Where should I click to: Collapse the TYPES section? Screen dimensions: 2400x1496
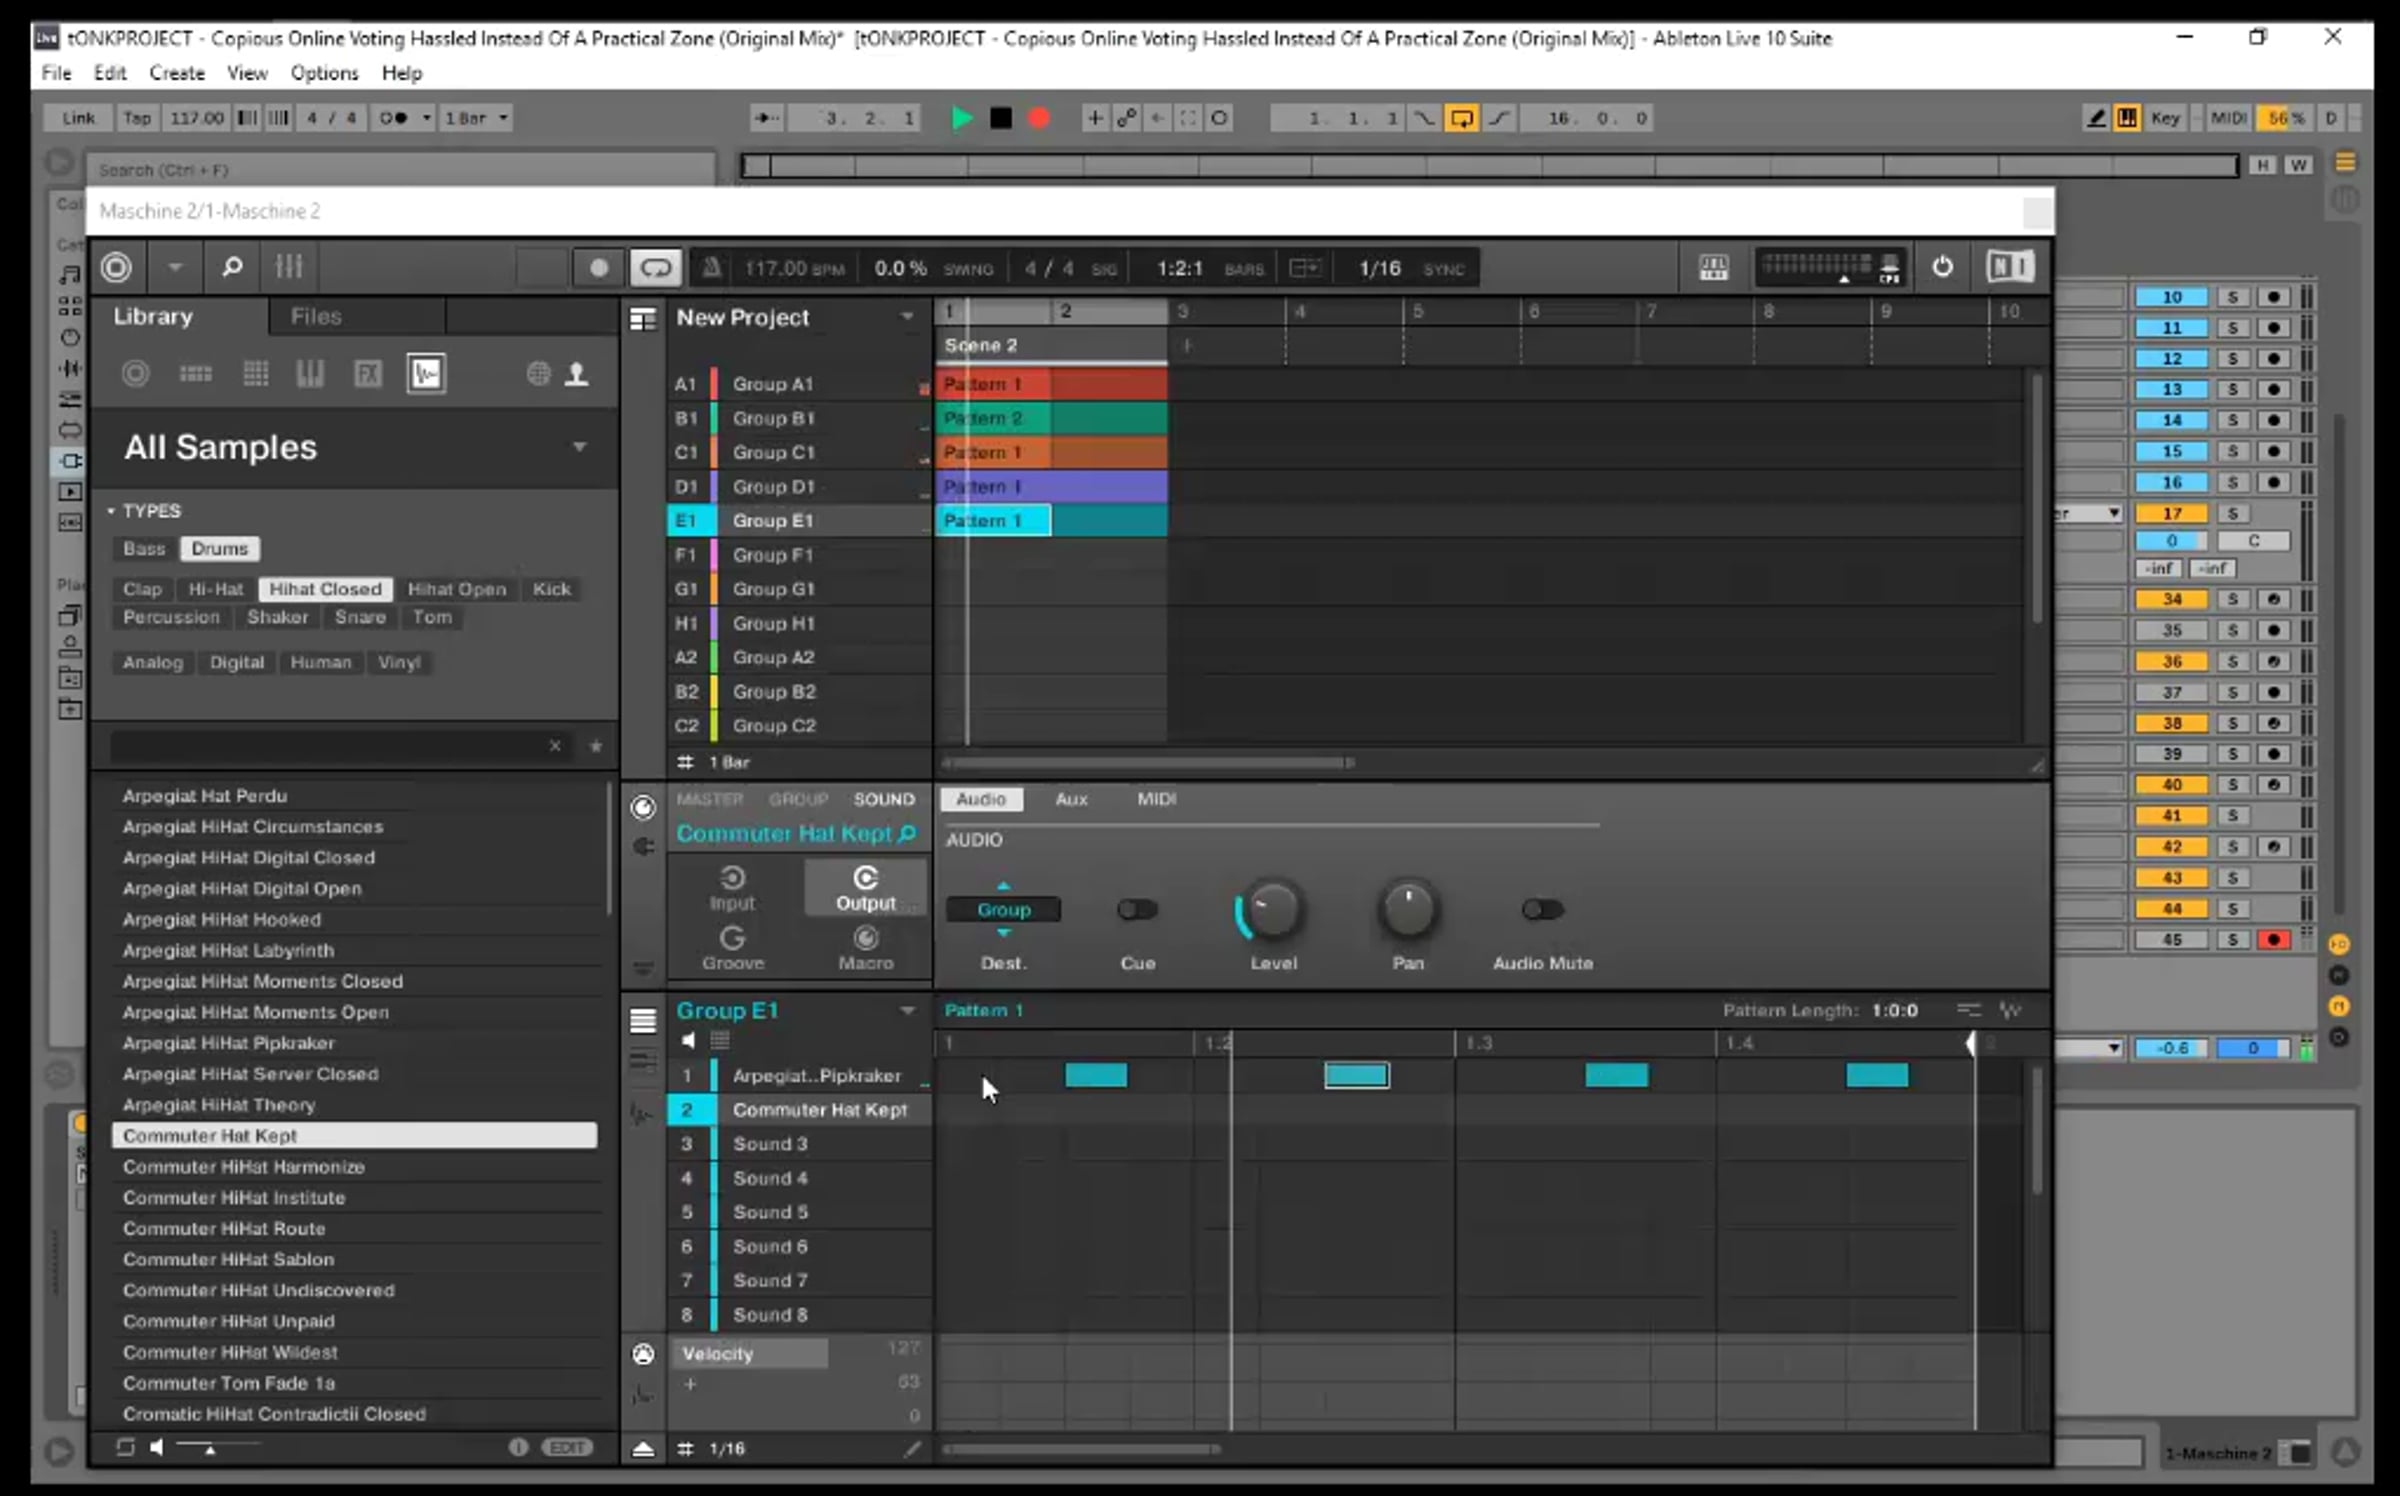111,511
